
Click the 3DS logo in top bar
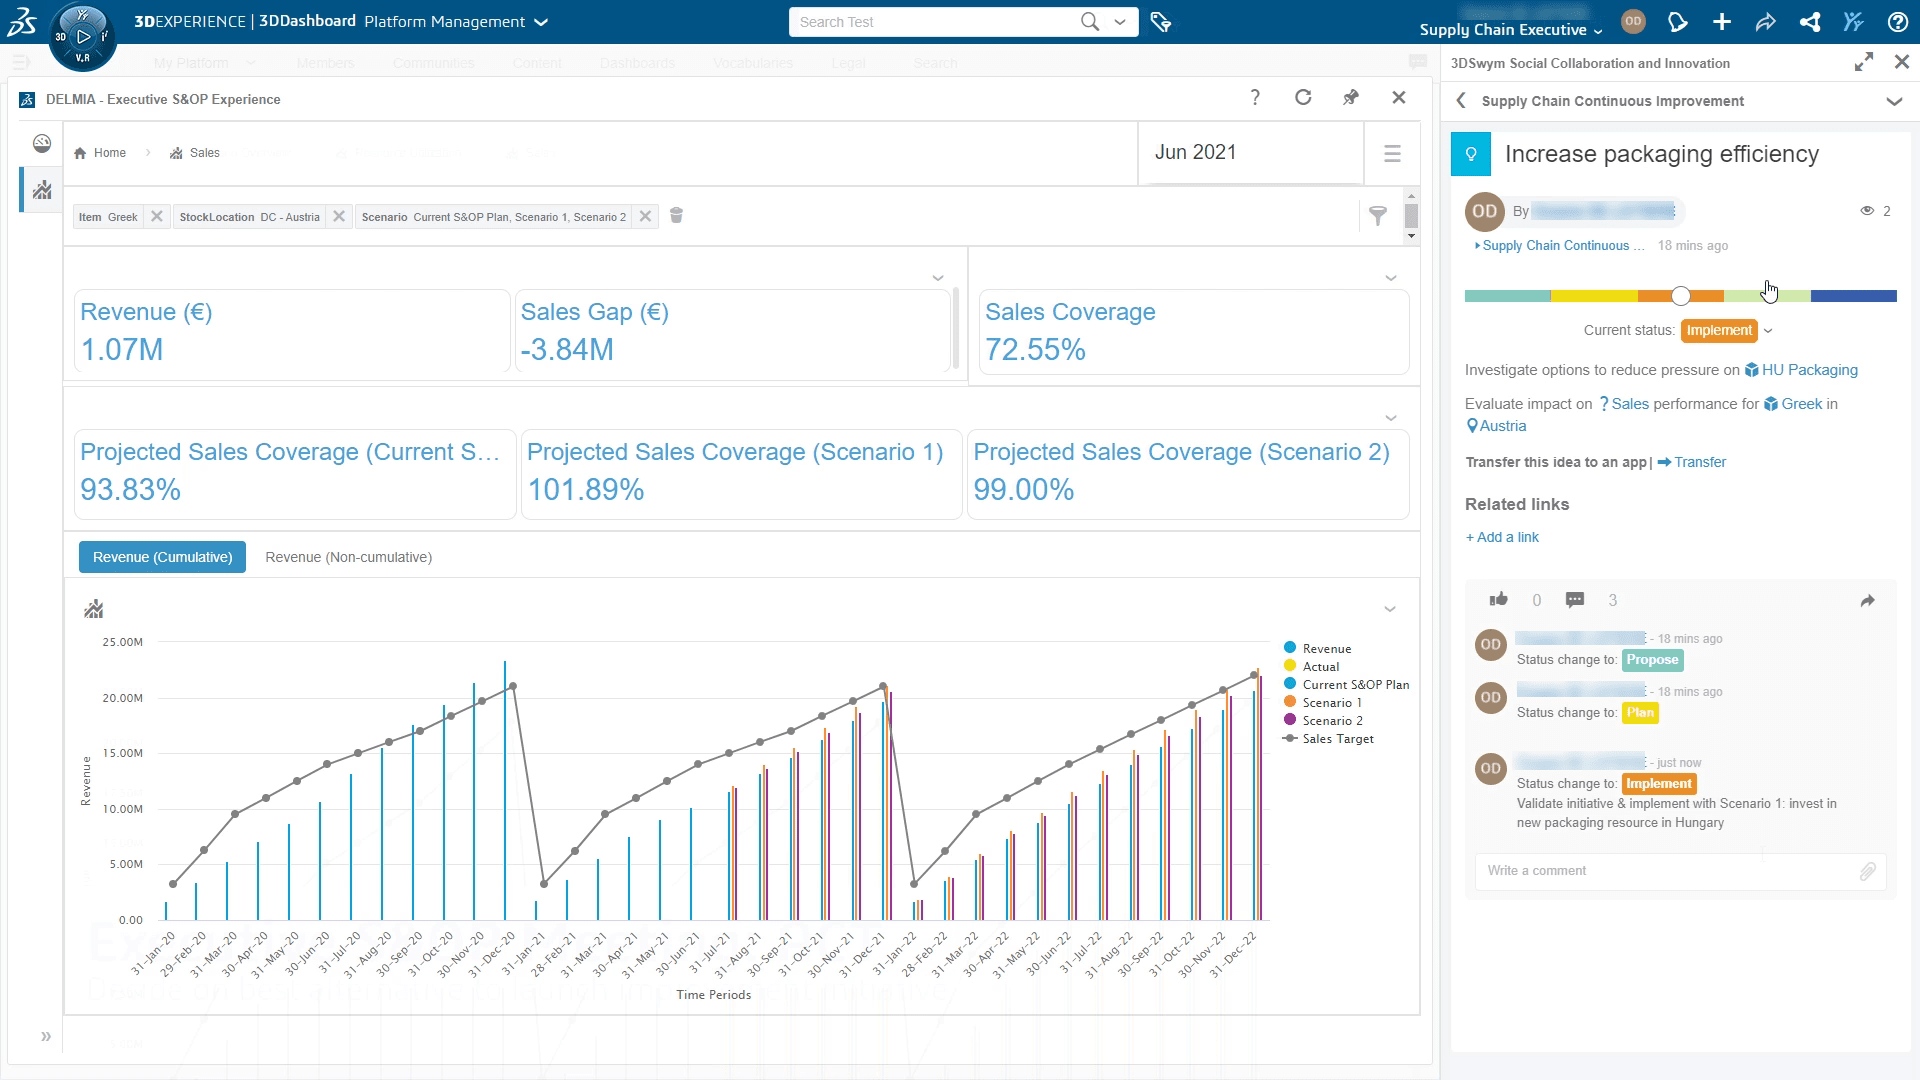(22, 21)
